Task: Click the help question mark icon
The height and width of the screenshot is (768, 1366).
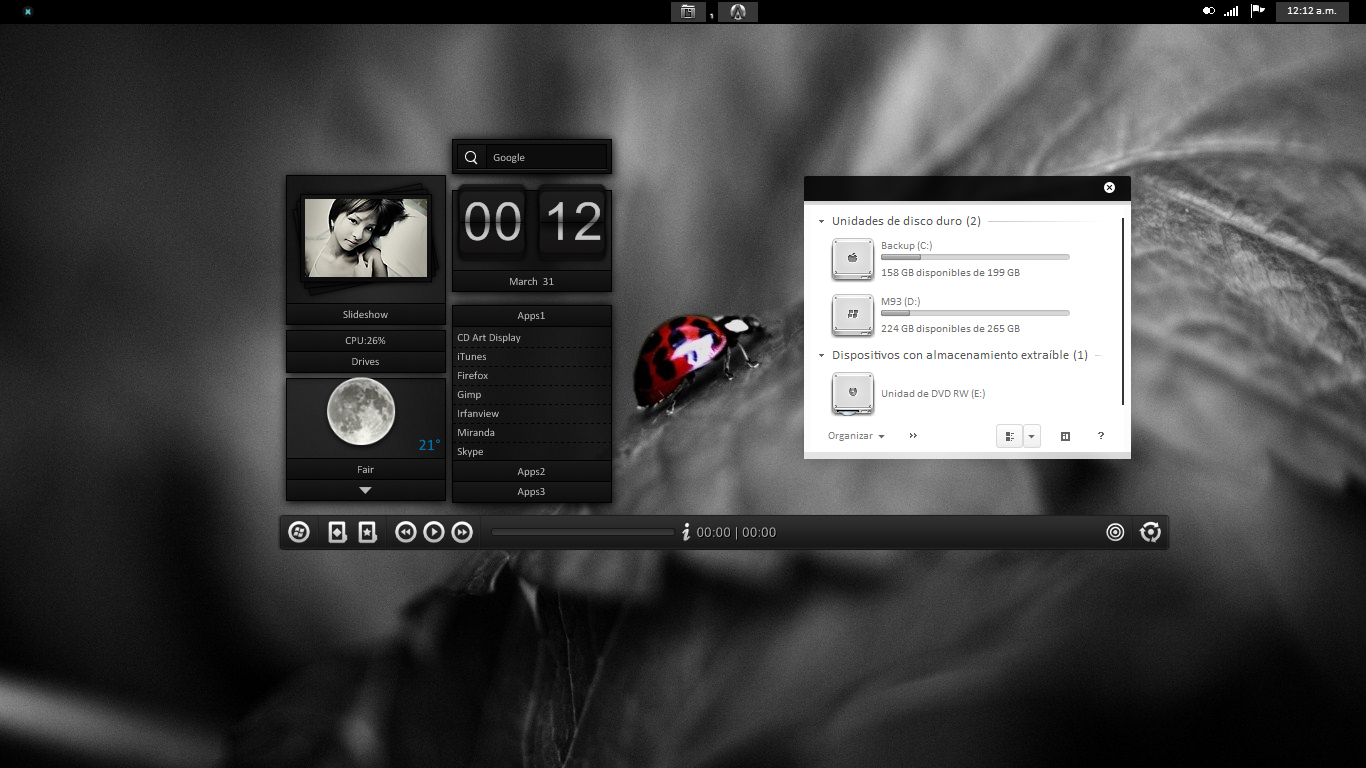Action: (x=1101, y=436)
